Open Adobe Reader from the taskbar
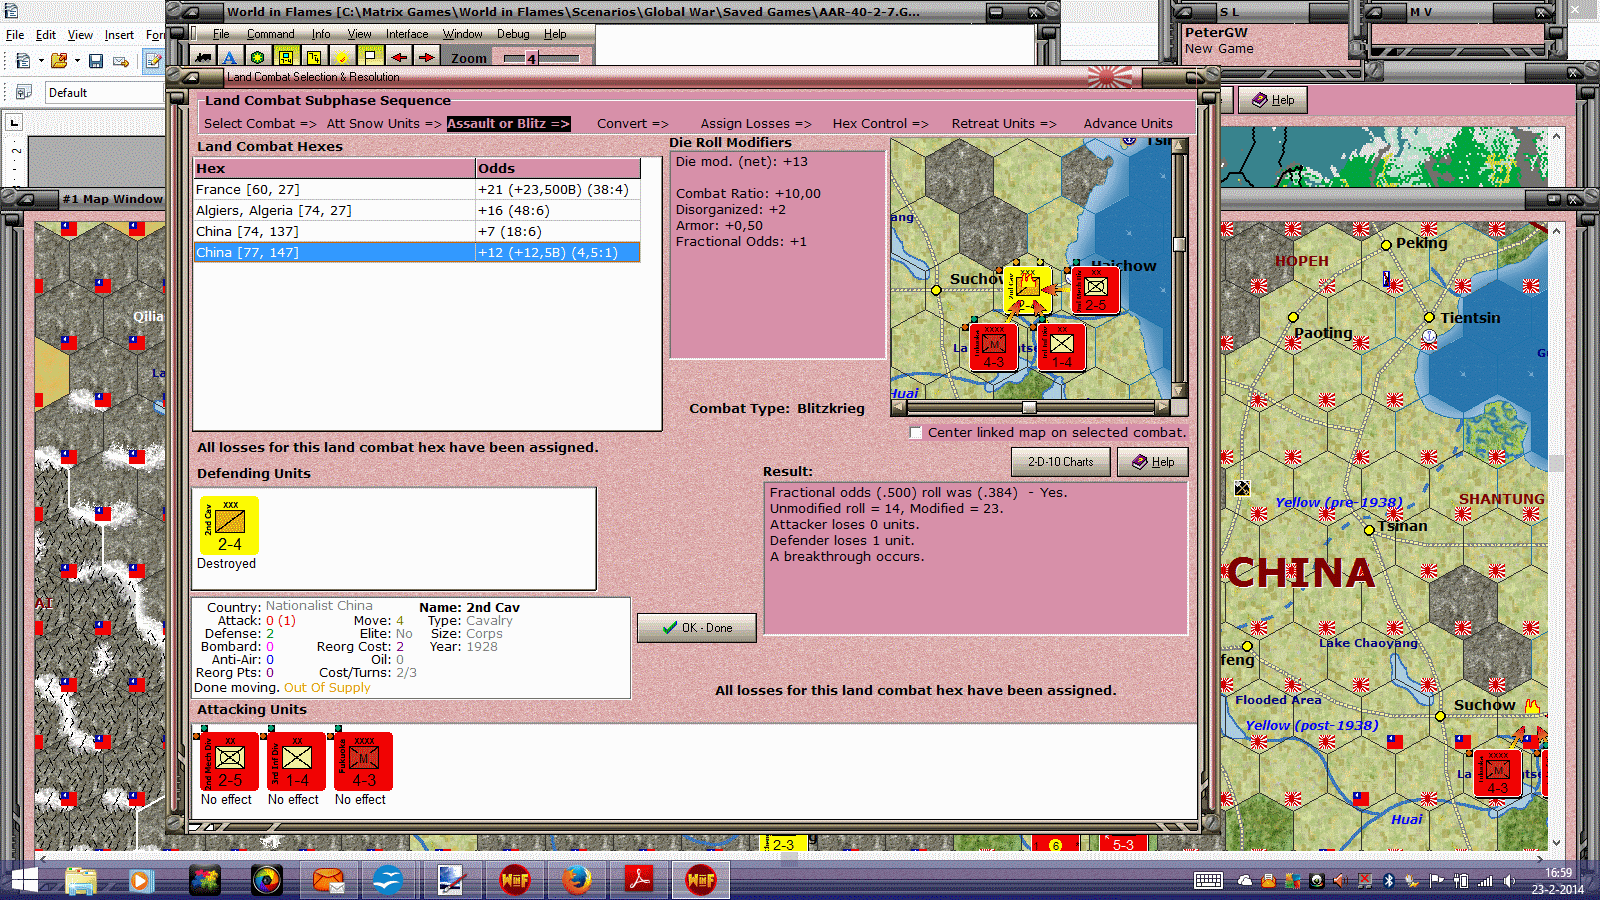 pyautogui.click(x=639, y=881)
